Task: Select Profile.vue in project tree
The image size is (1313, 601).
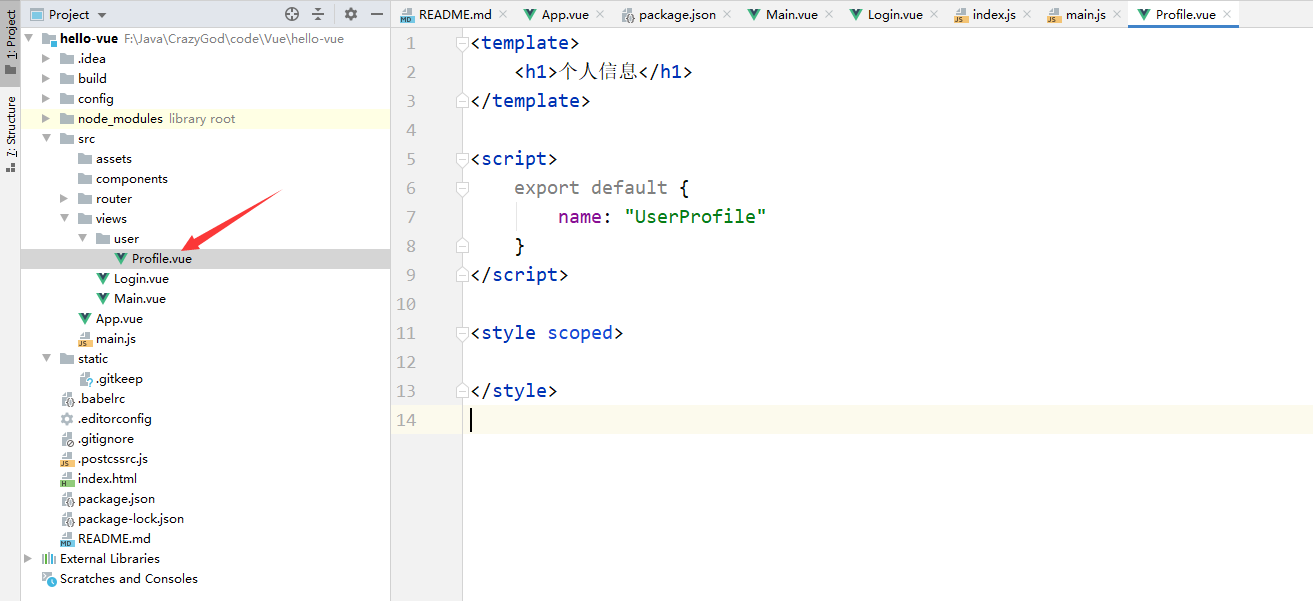Action: [161, 259]
